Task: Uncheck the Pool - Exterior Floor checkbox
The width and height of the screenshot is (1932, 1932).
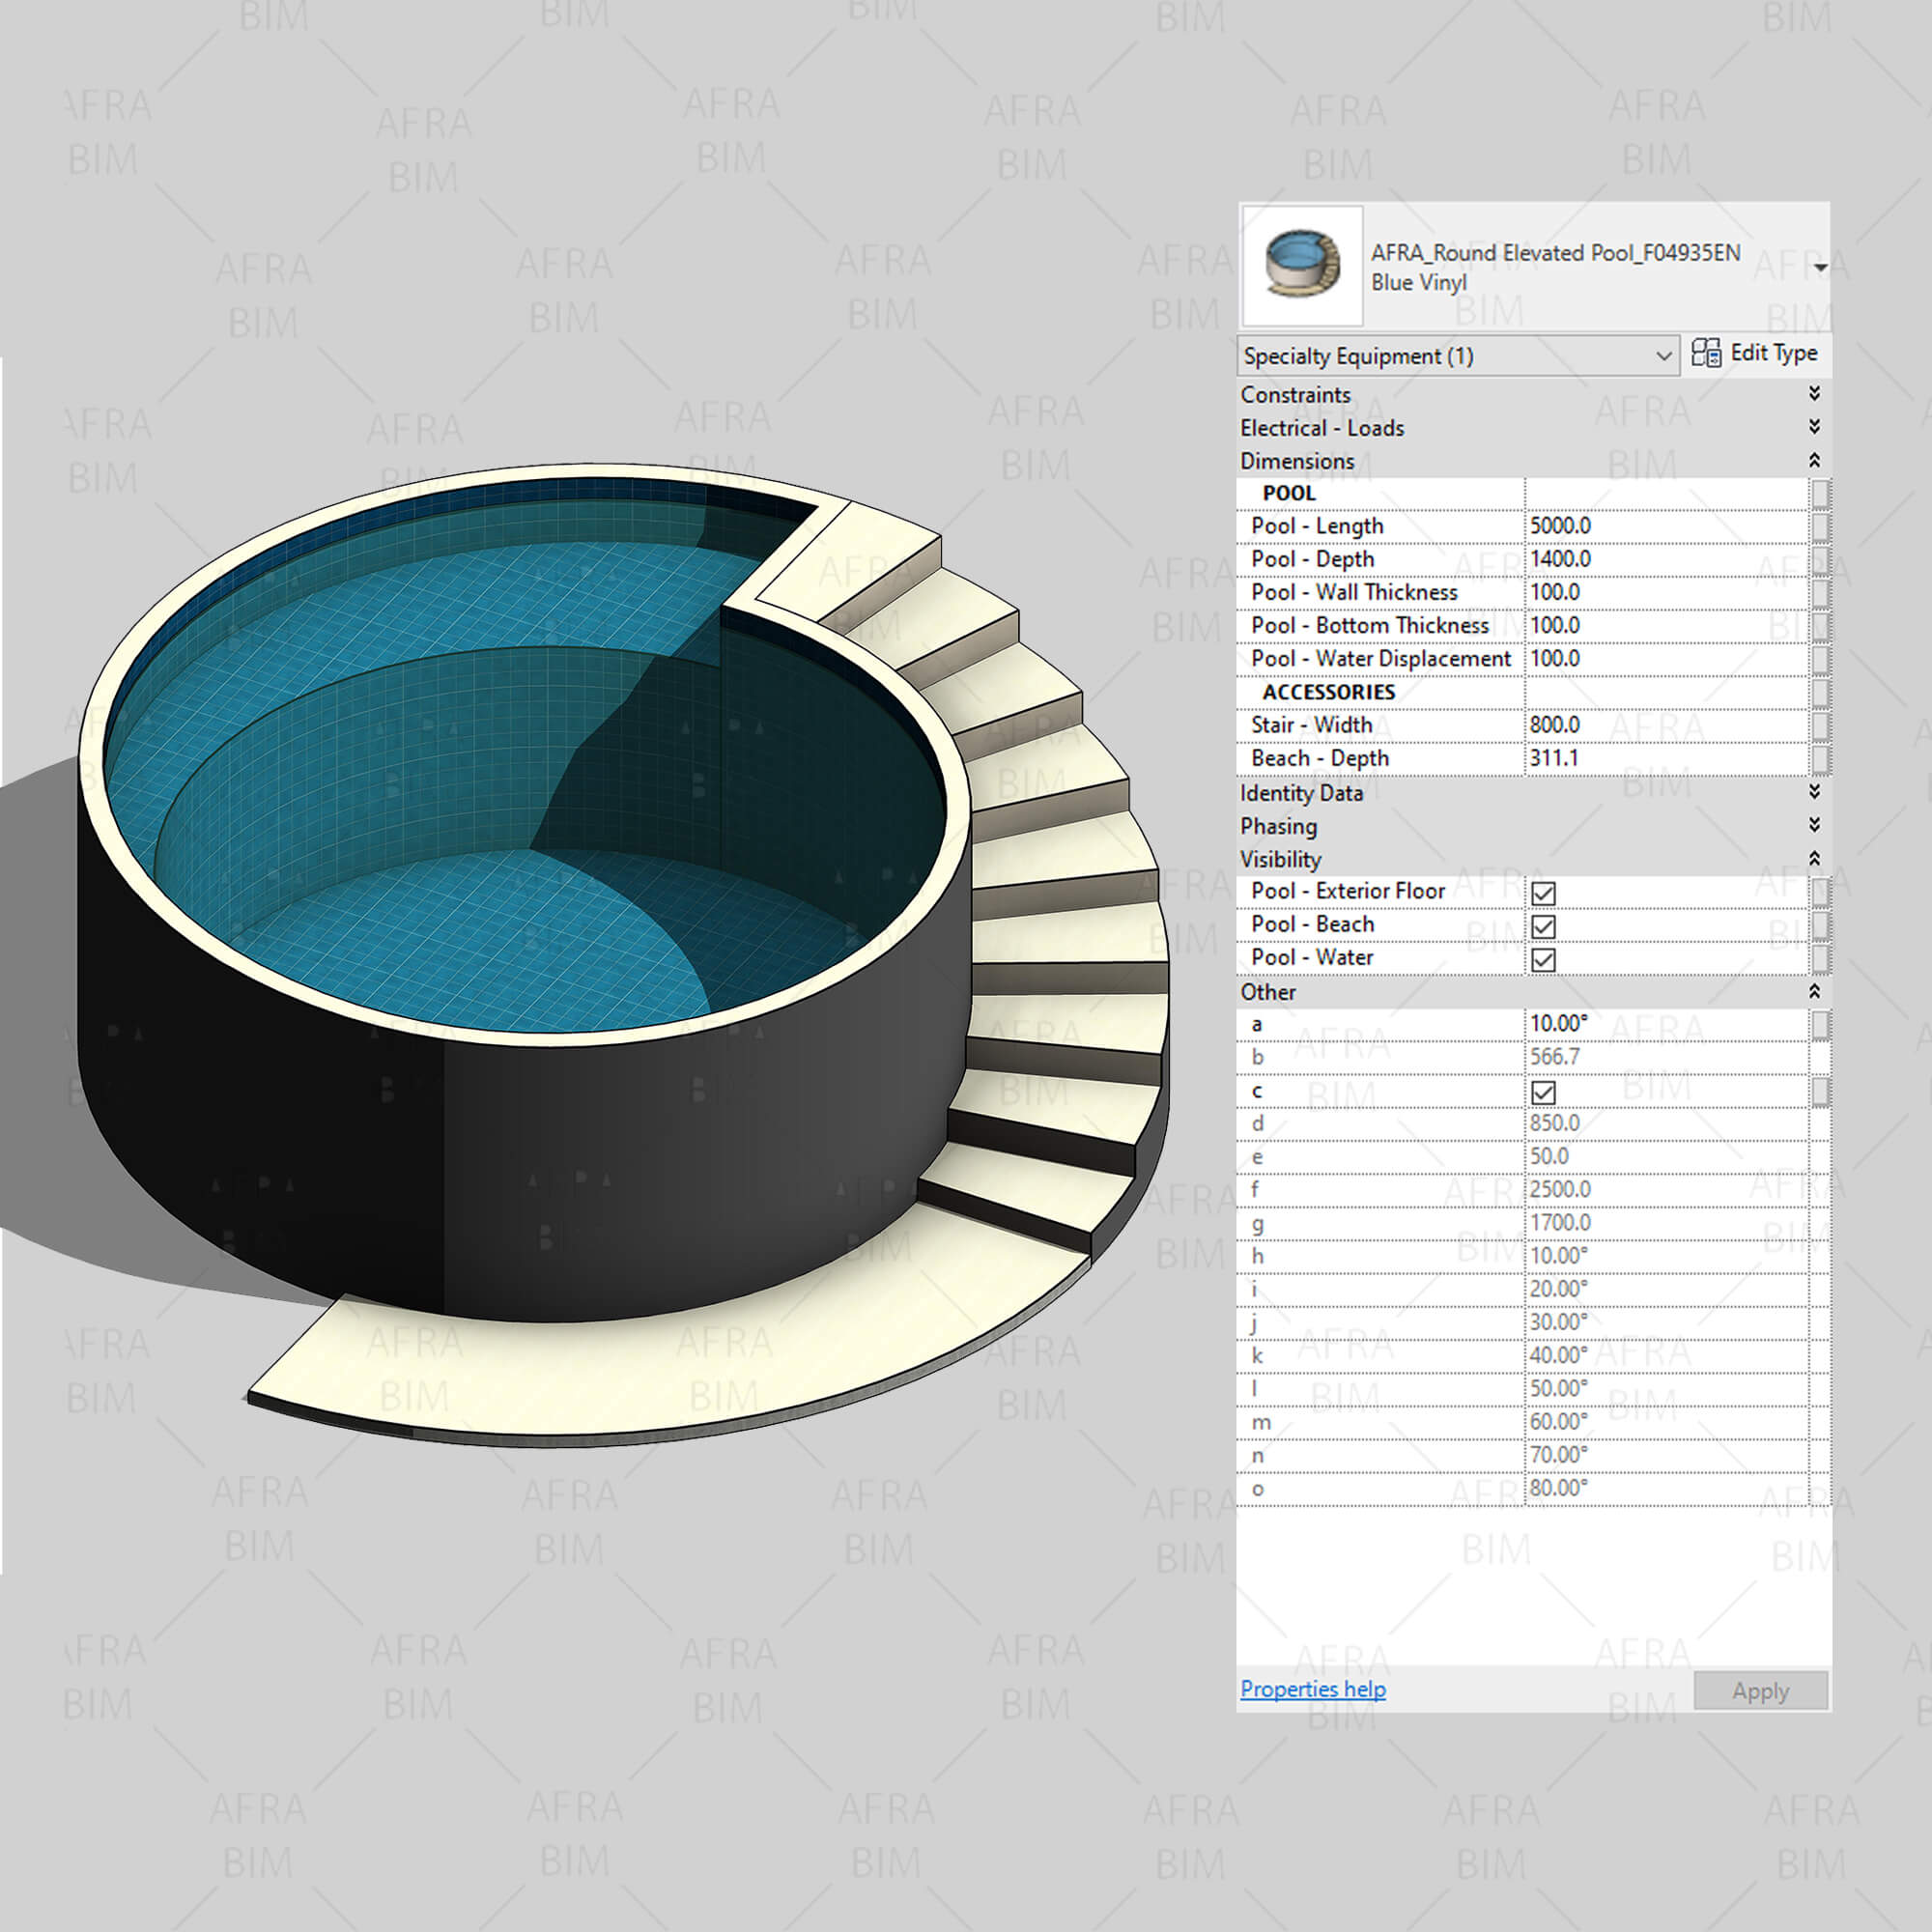Action: [1543, 893]
